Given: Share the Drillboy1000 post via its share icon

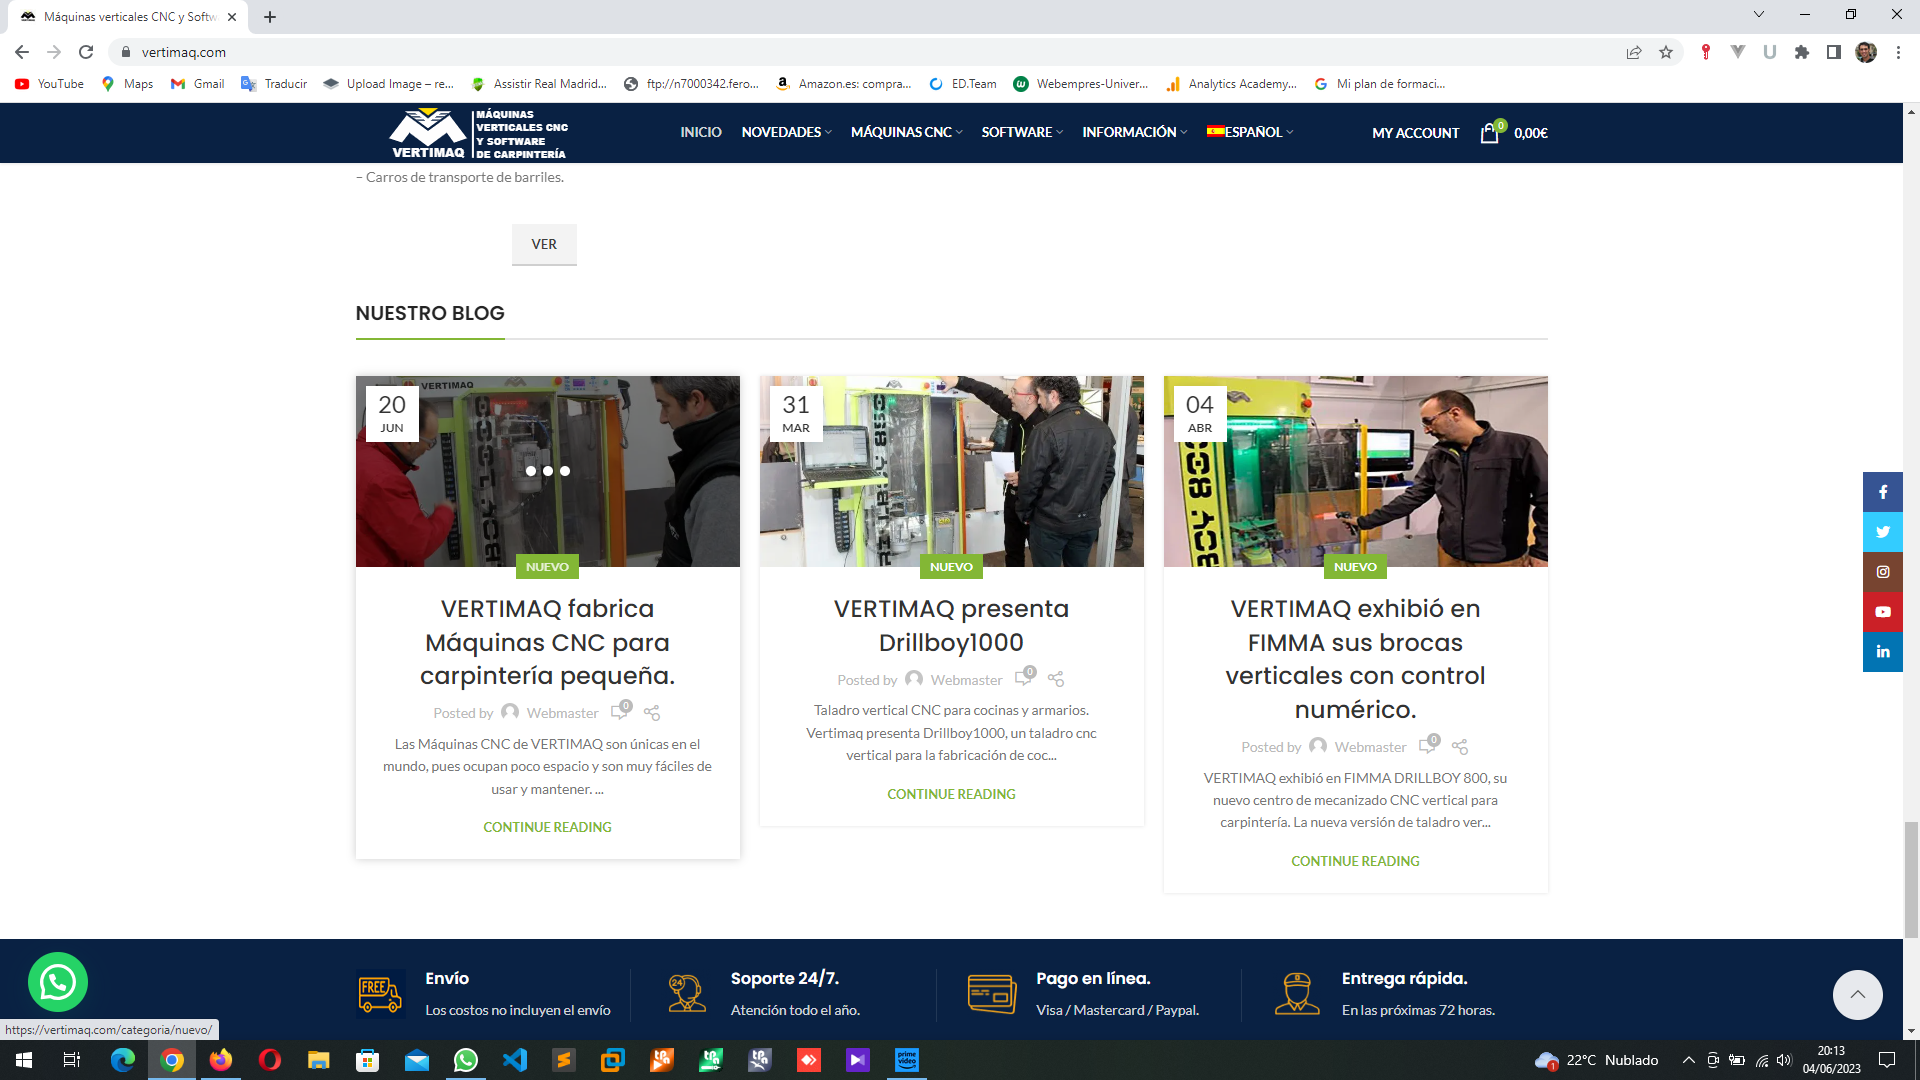Looking at the screenshot, I should [x=1056, y=679].
